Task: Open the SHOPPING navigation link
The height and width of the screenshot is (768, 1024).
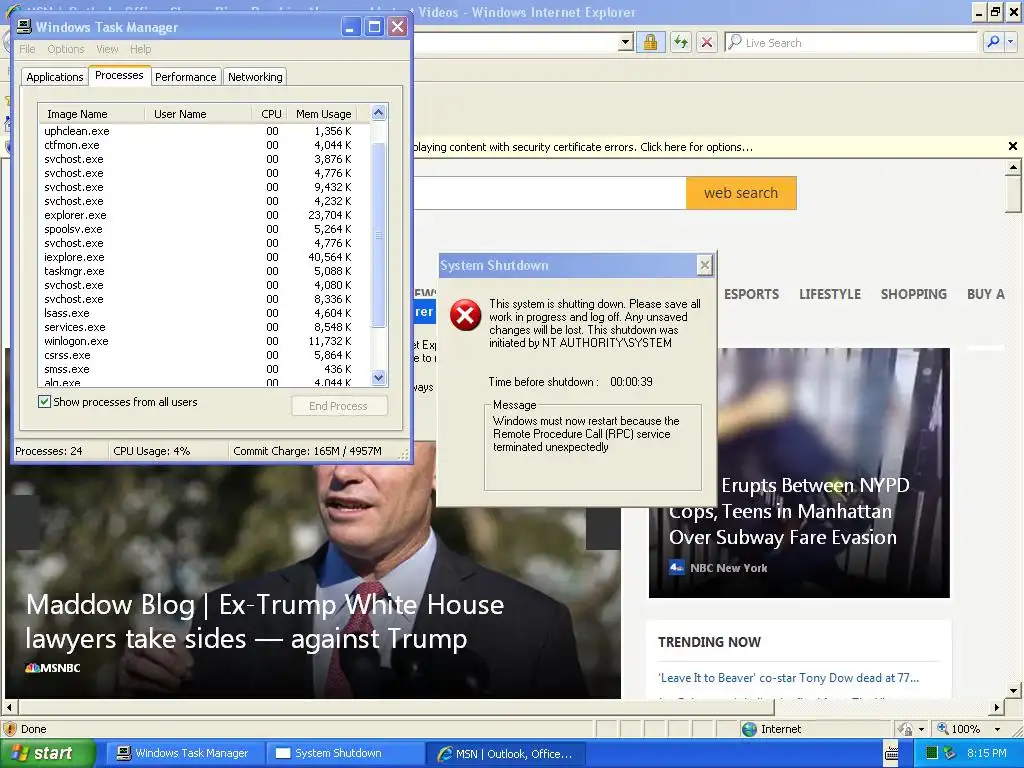Action: click(x=914, y=294)
